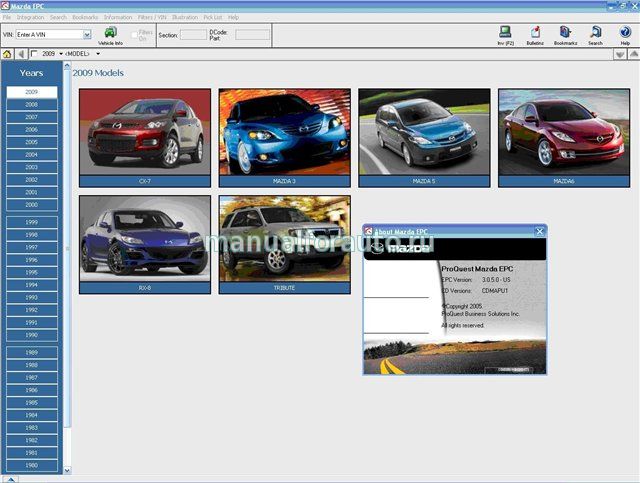Open the Bookmarks menu
This screenshot has width=640, height=483.
click(x=85, y=17)
